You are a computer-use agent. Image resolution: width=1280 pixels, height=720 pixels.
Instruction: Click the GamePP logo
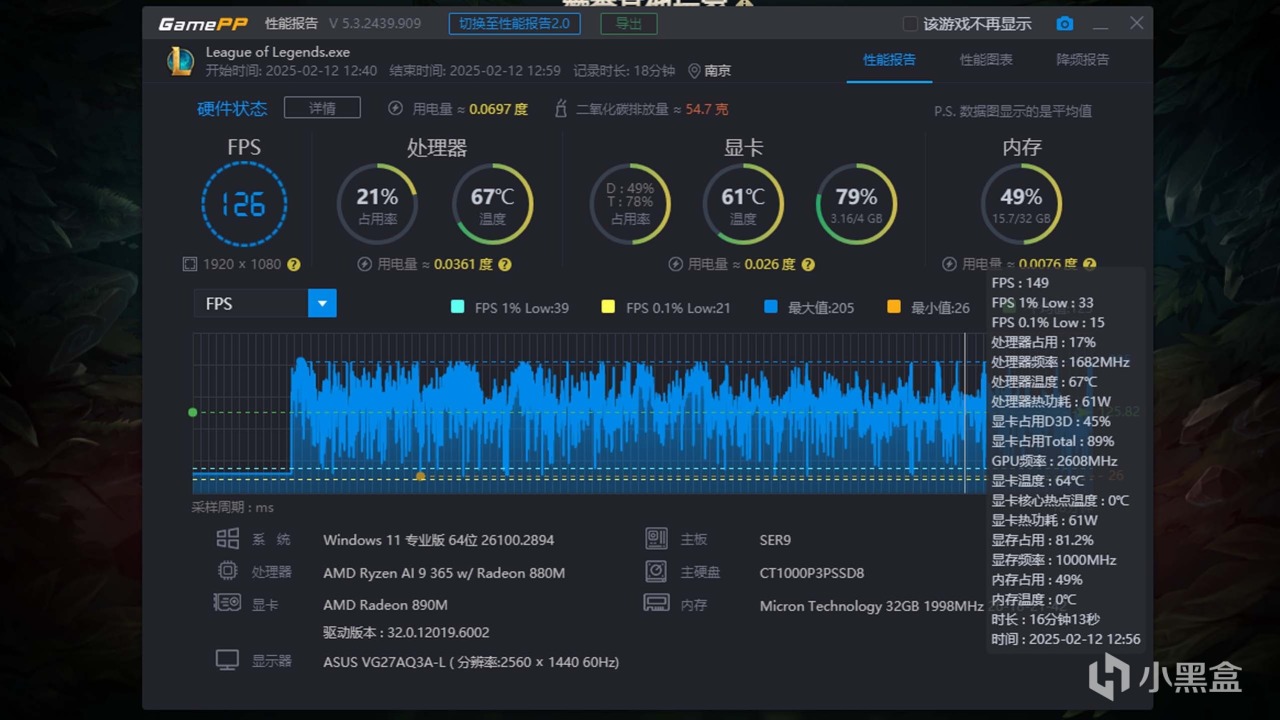(x=203, y=23)
